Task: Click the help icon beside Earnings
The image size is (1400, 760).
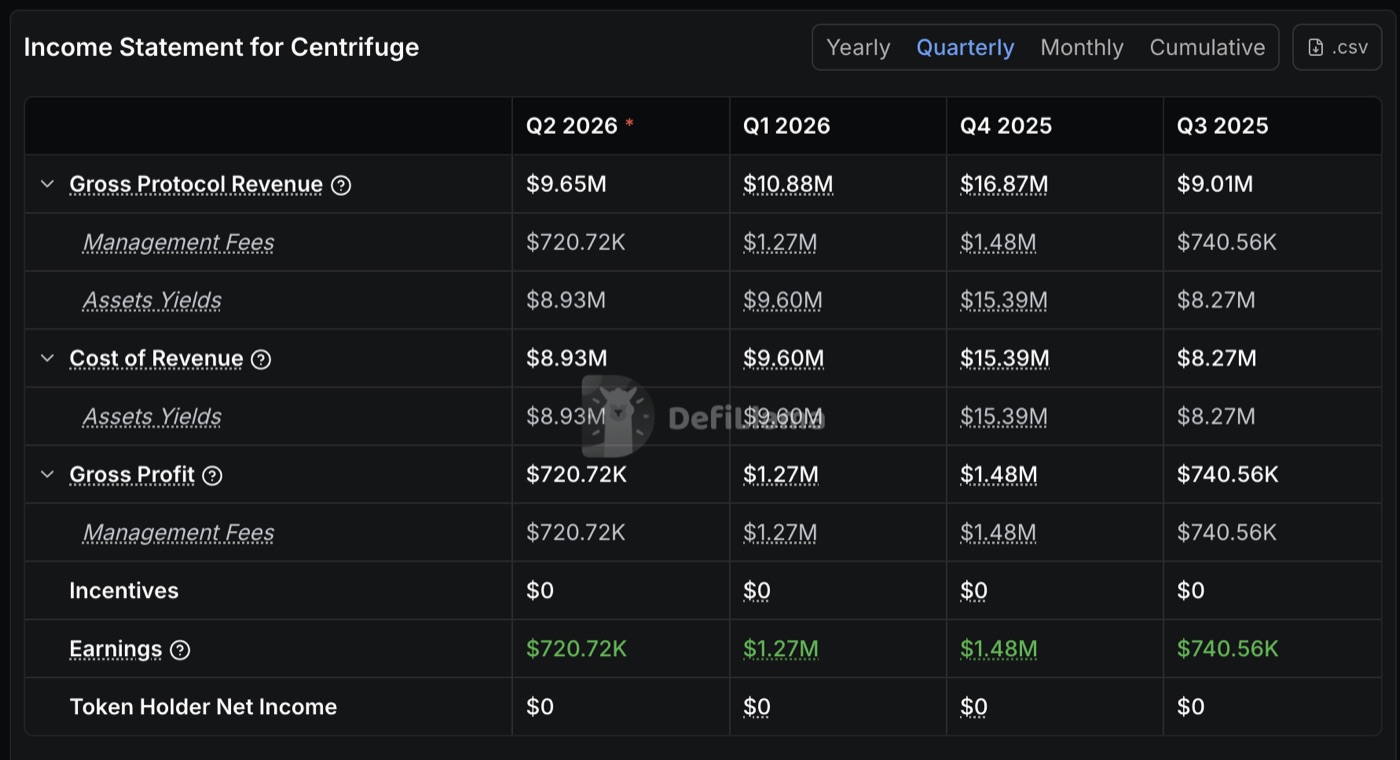Action: tap(180, 650)
